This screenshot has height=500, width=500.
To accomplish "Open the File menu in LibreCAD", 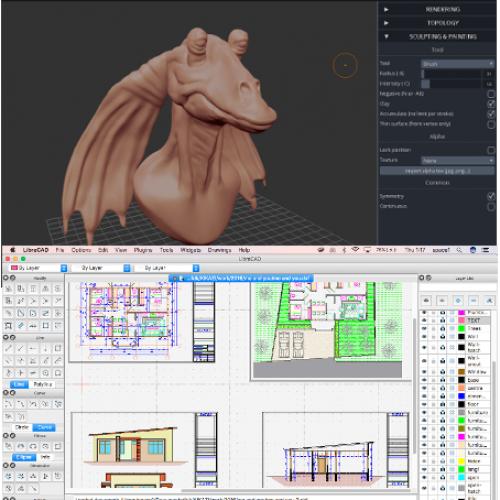I will click(60, 250).
